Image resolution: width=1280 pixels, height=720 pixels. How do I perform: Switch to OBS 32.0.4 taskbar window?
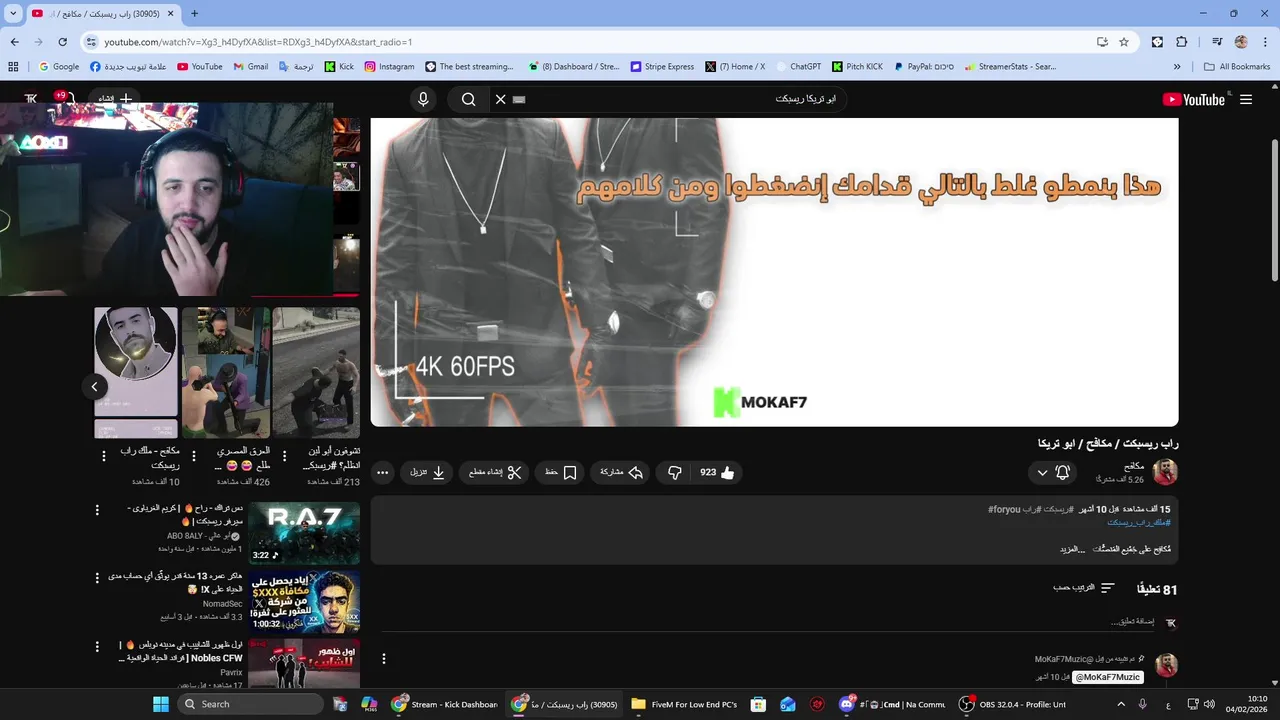[x=1012, y=704]
